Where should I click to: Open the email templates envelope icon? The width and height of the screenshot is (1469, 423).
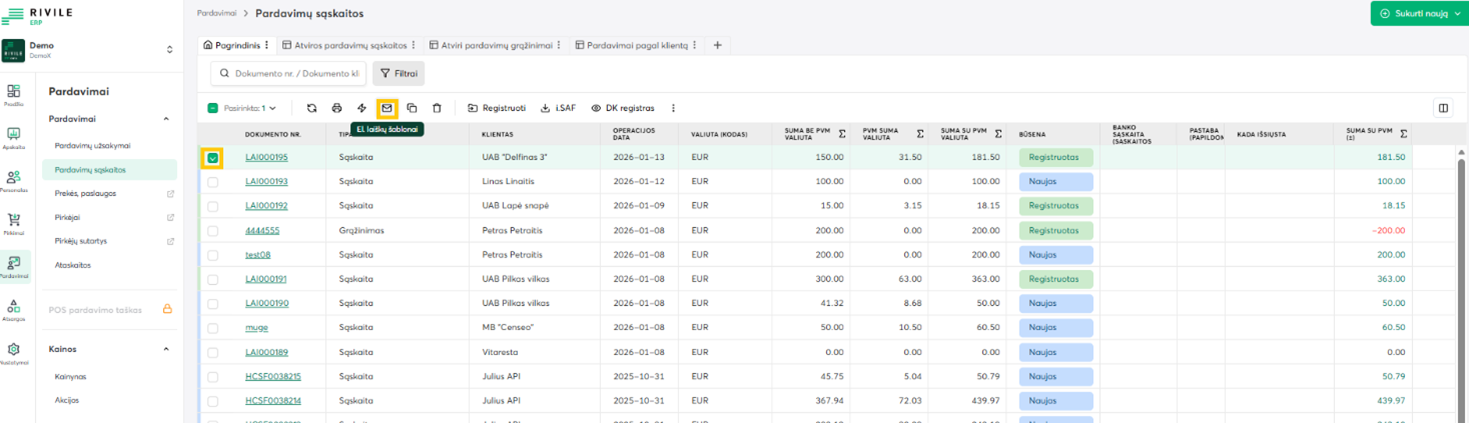387,108
